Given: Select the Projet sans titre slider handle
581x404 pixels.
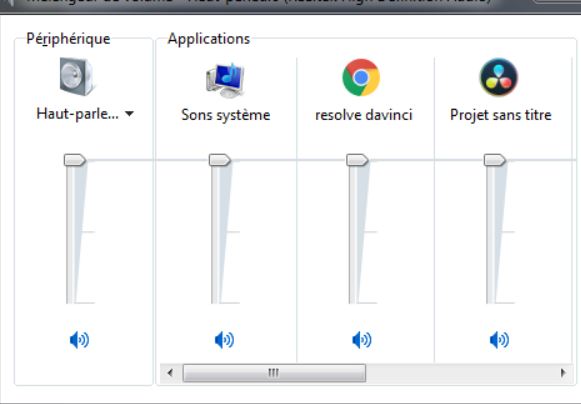Looking at the screenshot, I should [495, 160].
